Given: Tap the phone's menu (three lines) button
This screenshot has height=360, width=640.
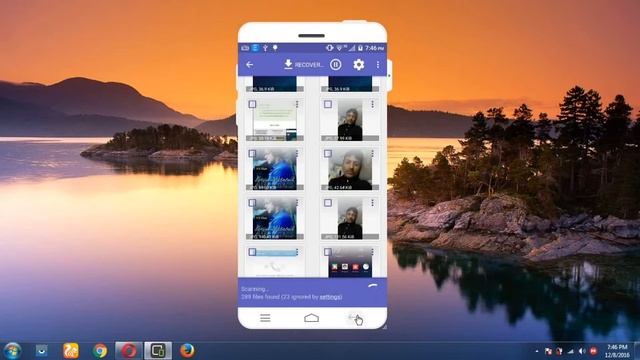Looking at the screenshot, I should pos(265,318).
